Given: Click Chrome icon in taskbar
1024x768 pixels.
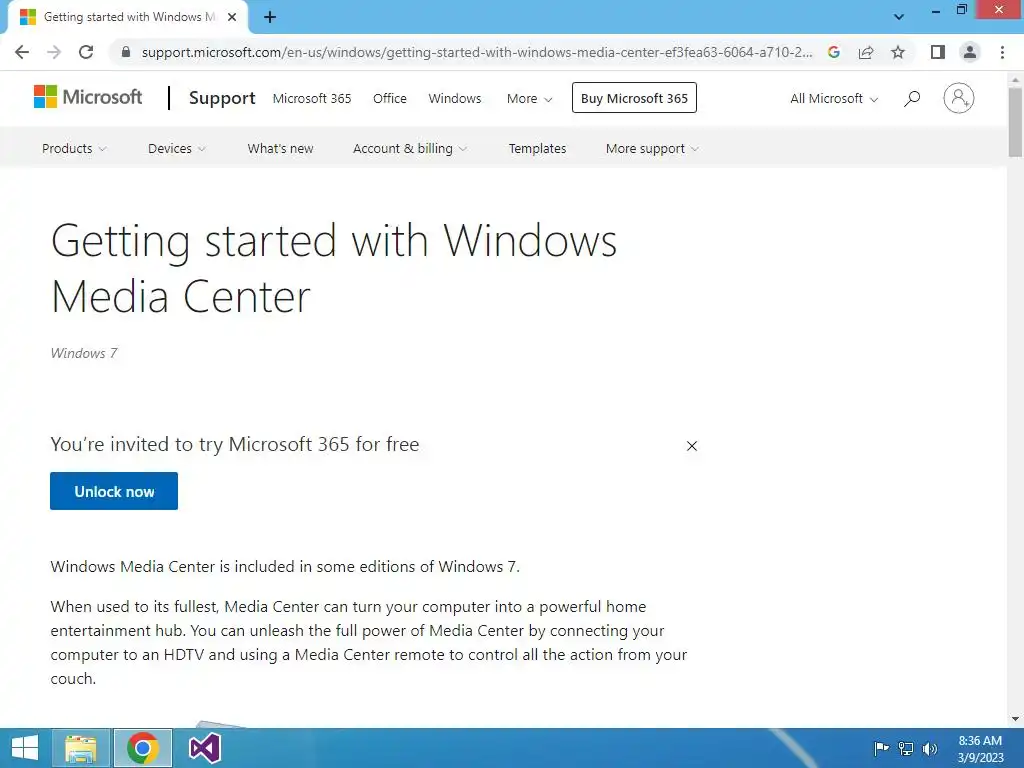Looking at the screenshot, I should (143, 748).
